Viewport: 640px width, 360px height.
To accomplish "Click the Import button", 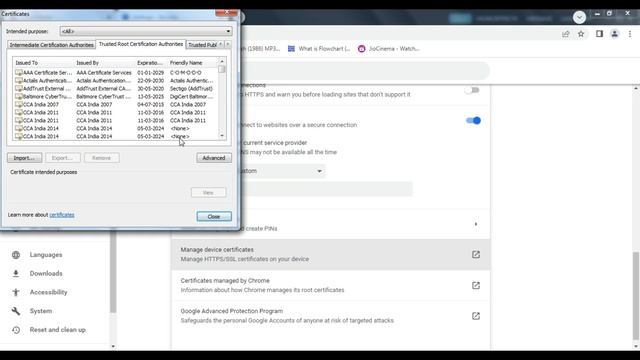I will tap(24, 158).
